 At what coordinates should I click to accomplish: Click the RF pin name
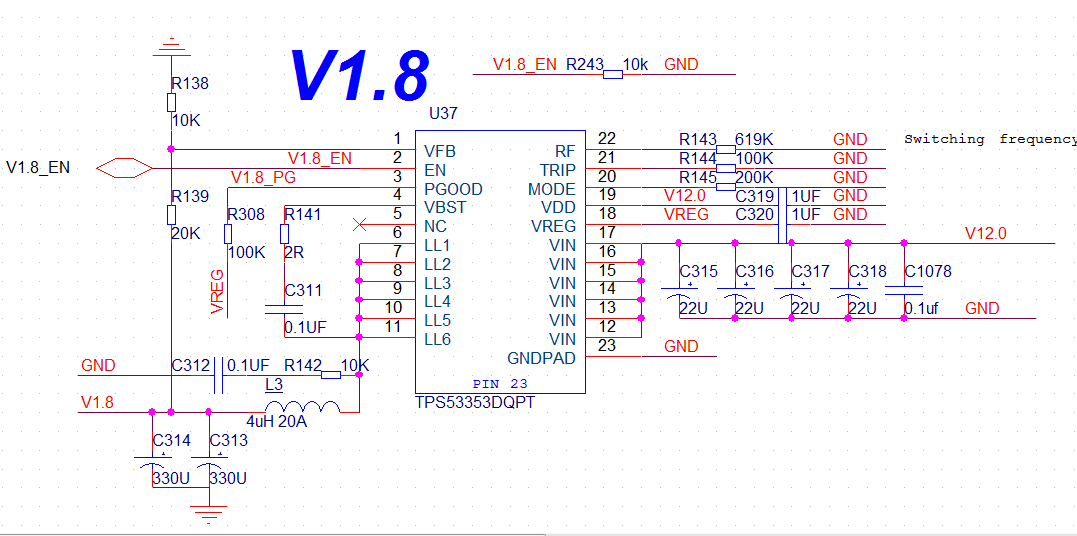click(566, 150)
